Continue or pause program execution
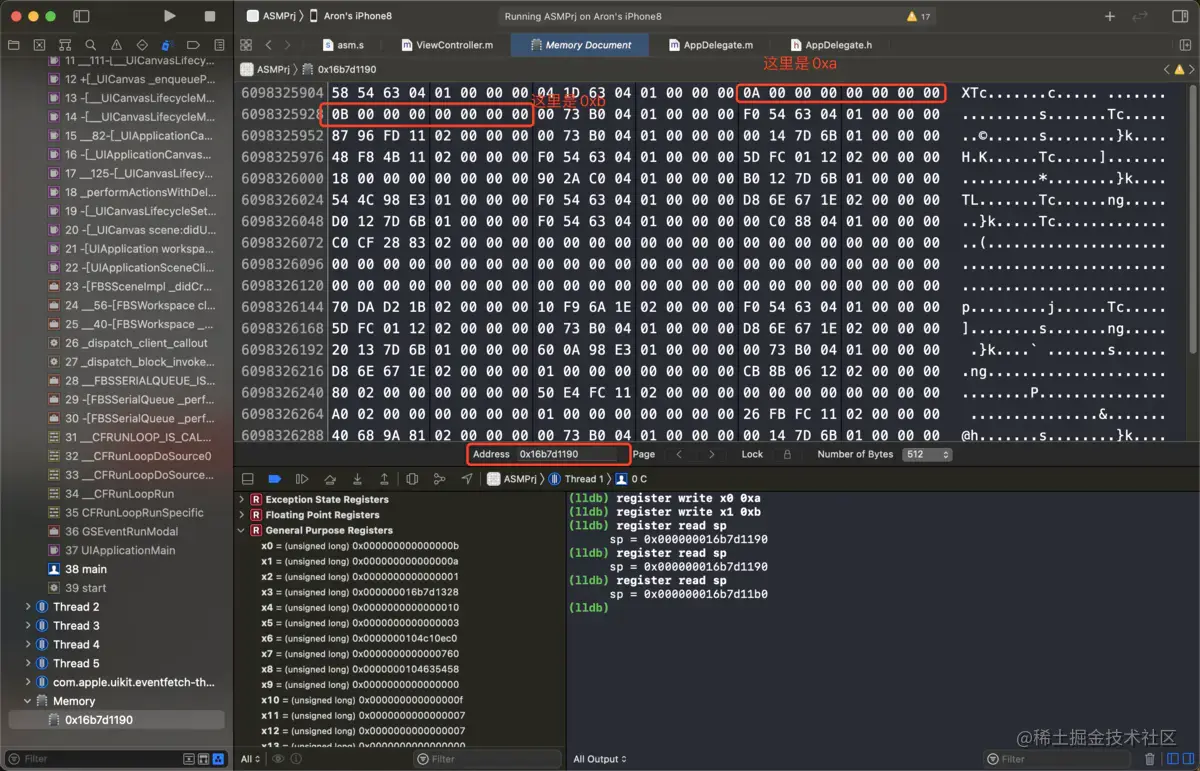Viewport: 1200px width, 771px height. (302, 479)
